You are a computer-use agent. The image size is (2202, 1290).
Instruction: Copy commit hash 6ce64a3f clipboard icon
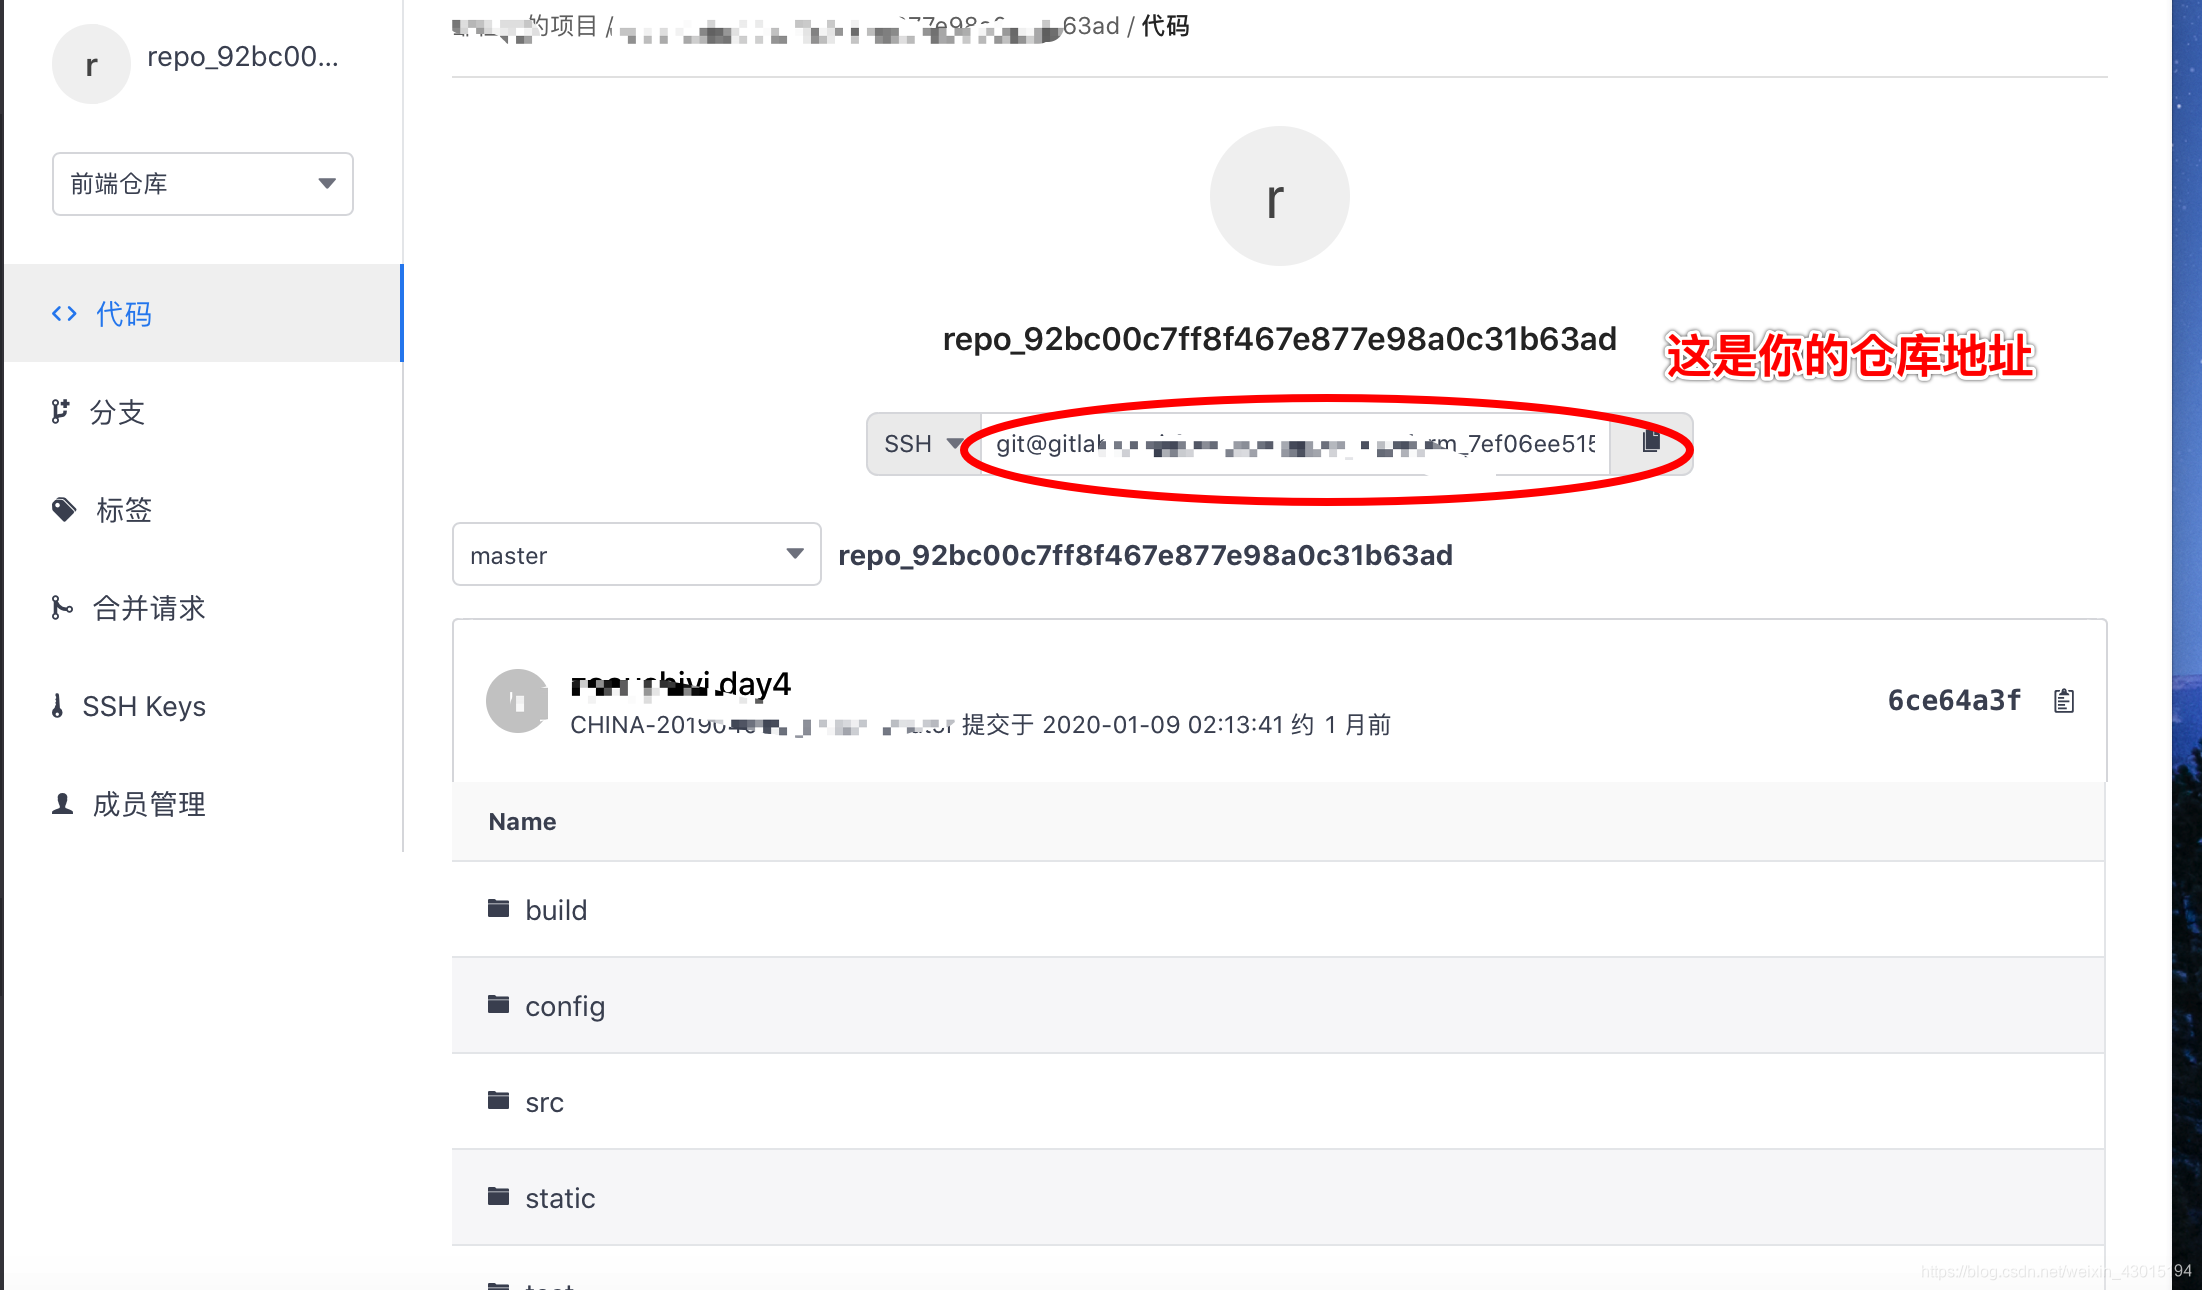click(2064, 701)
